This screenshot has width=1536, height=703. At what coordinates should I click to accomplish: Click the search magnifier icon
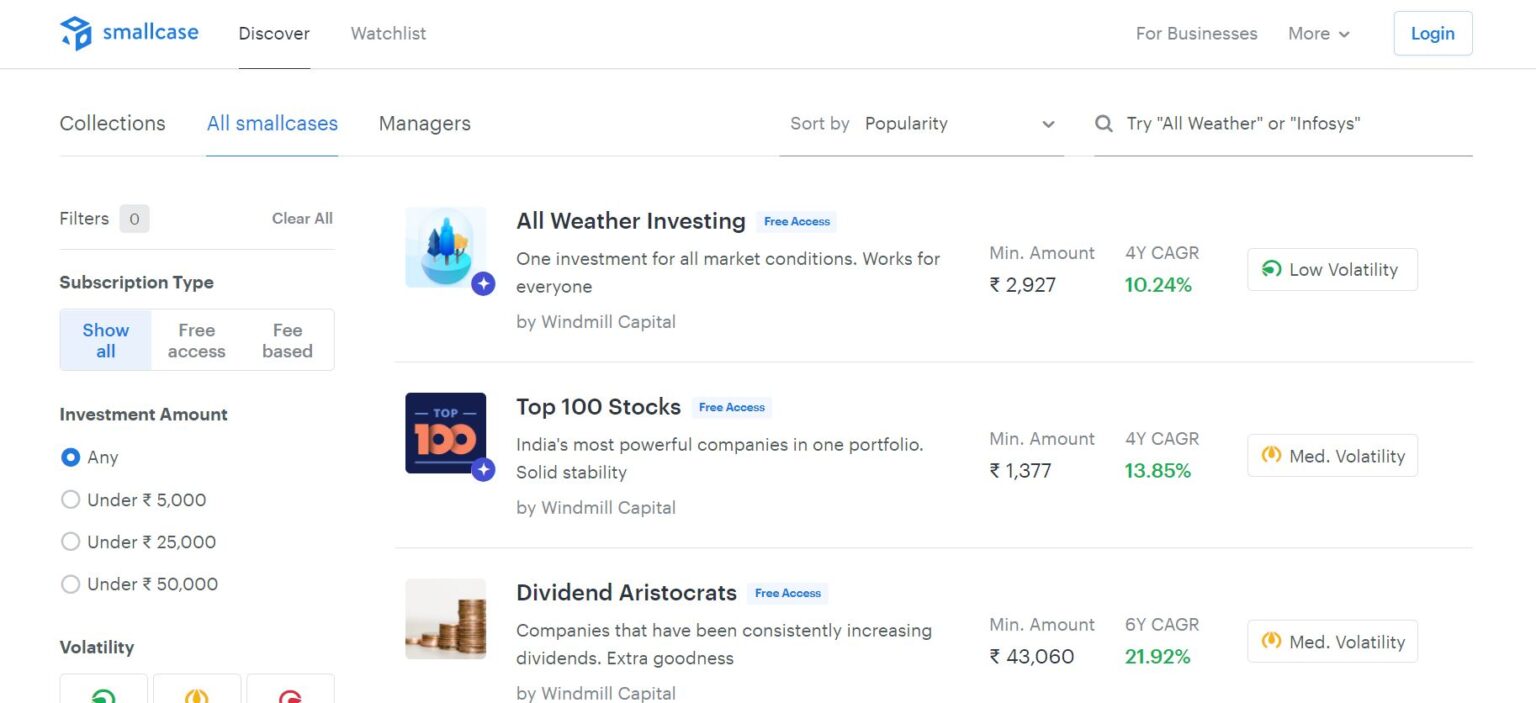pos(1104,124)
